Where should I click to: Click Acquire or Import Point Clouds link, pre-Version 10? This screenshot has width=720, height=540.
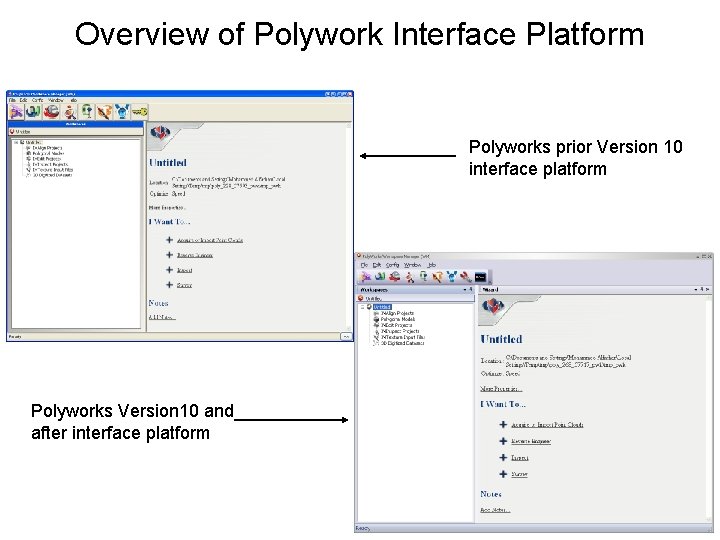(210, 240)
